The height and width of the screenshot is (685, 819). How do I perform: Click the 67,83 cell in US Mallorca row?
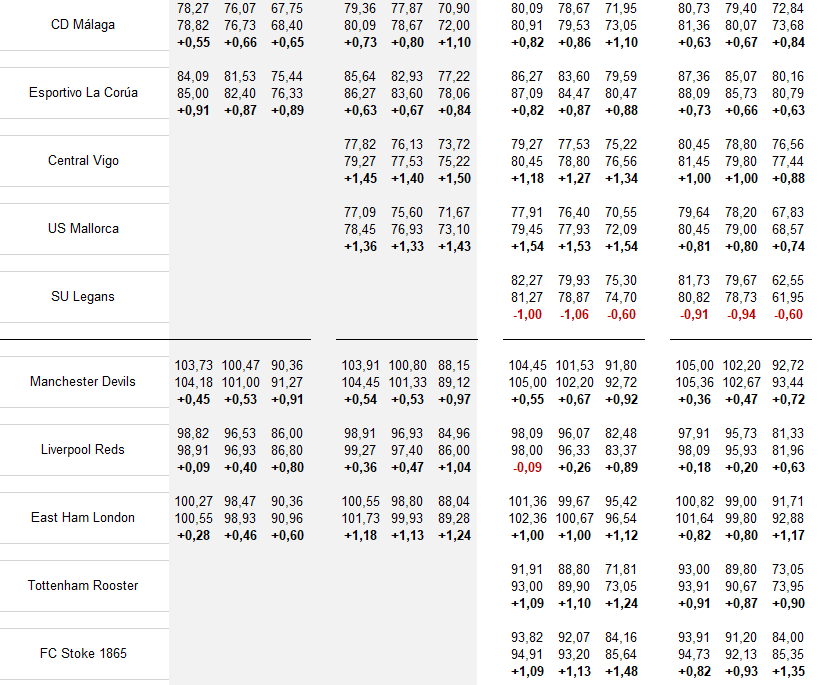(788, 213)
